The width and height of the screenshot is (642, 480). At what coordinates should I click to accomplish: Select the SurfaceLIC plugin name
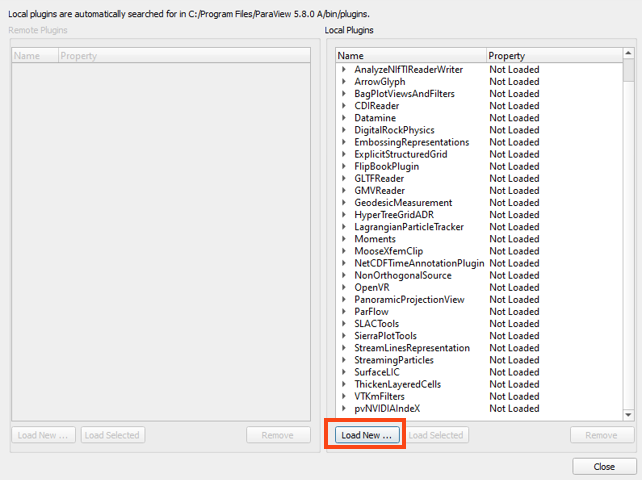(377, 372)
